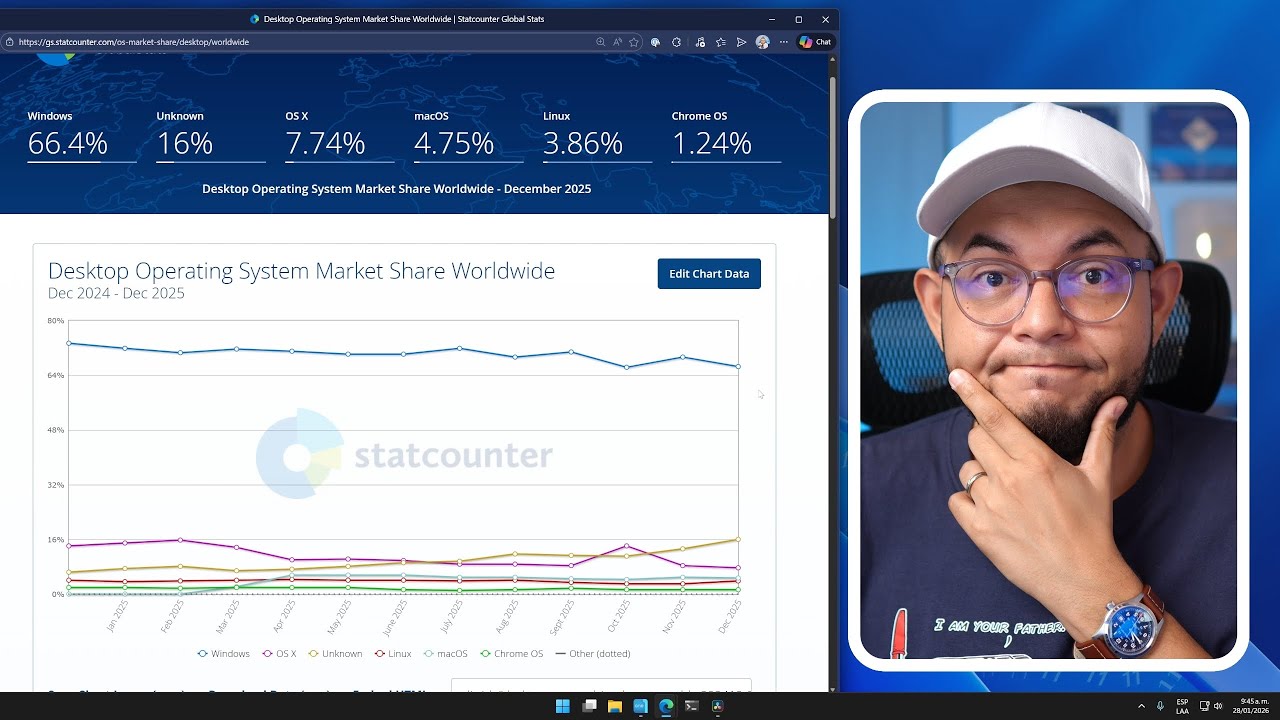This screenshot has width=1280, height=720.
Task: Click the Read aloud icon in address bar
Action: (617, 42)
